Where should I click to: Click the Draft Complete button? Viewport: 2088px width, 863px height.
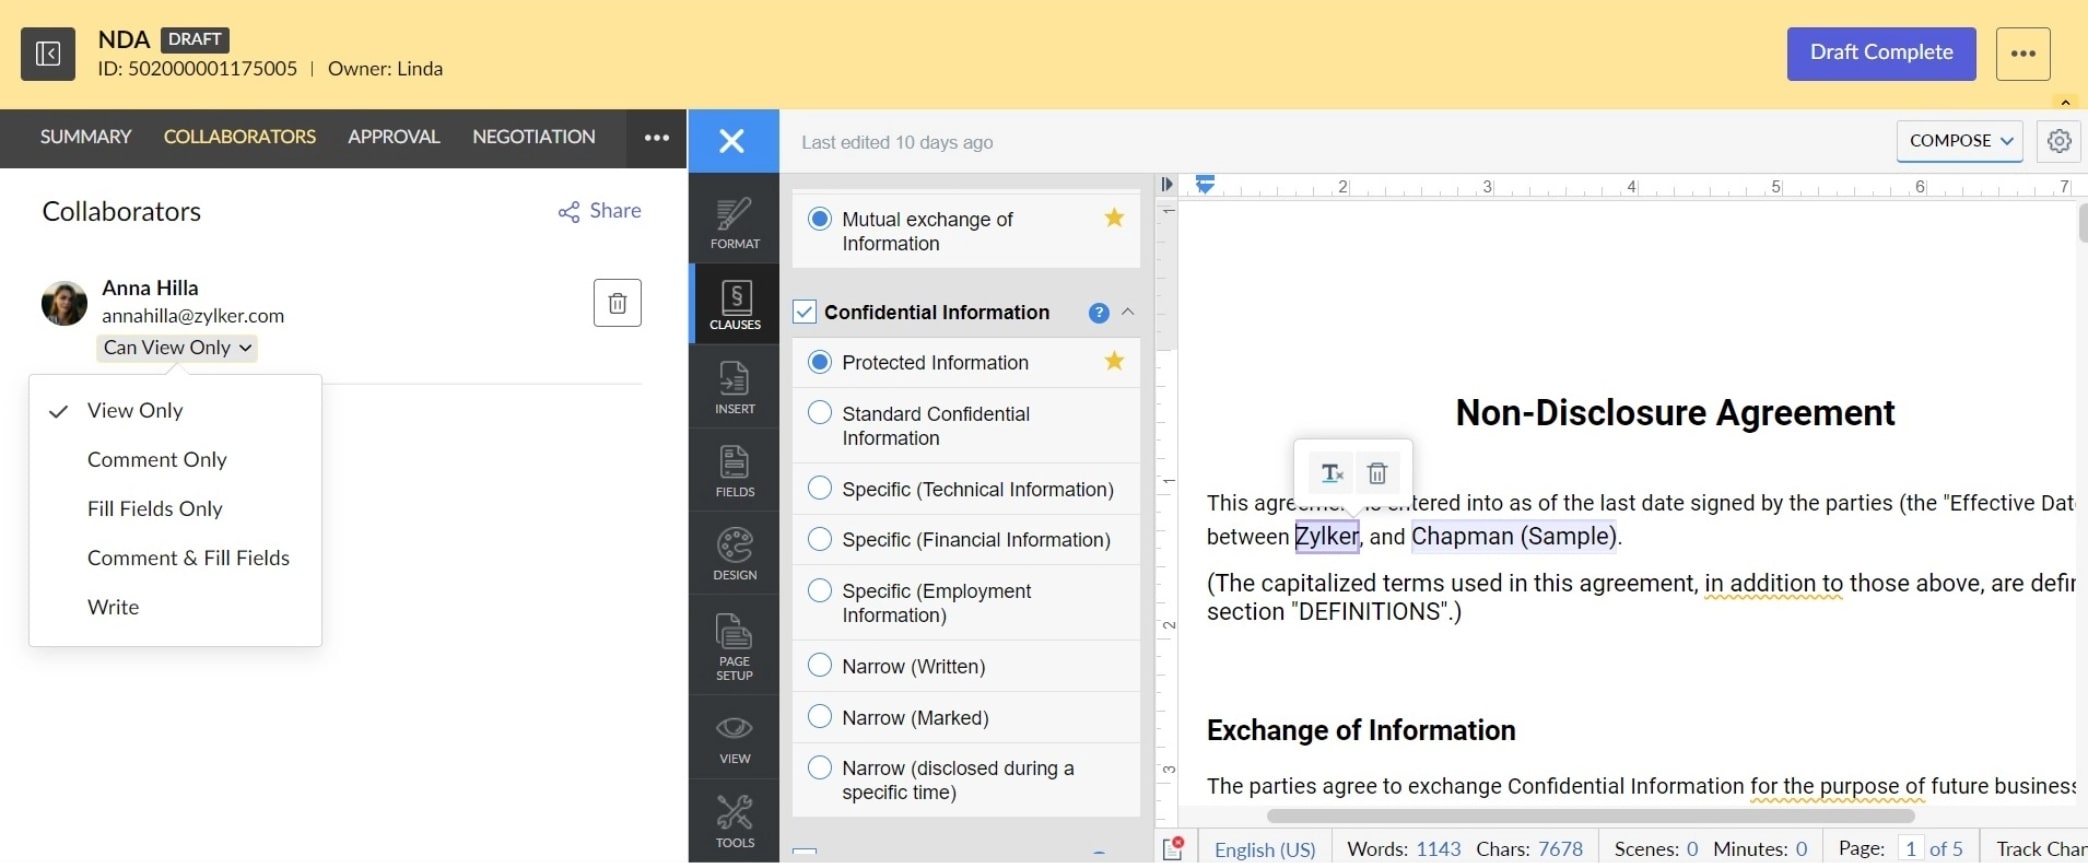click(1880, 53)
